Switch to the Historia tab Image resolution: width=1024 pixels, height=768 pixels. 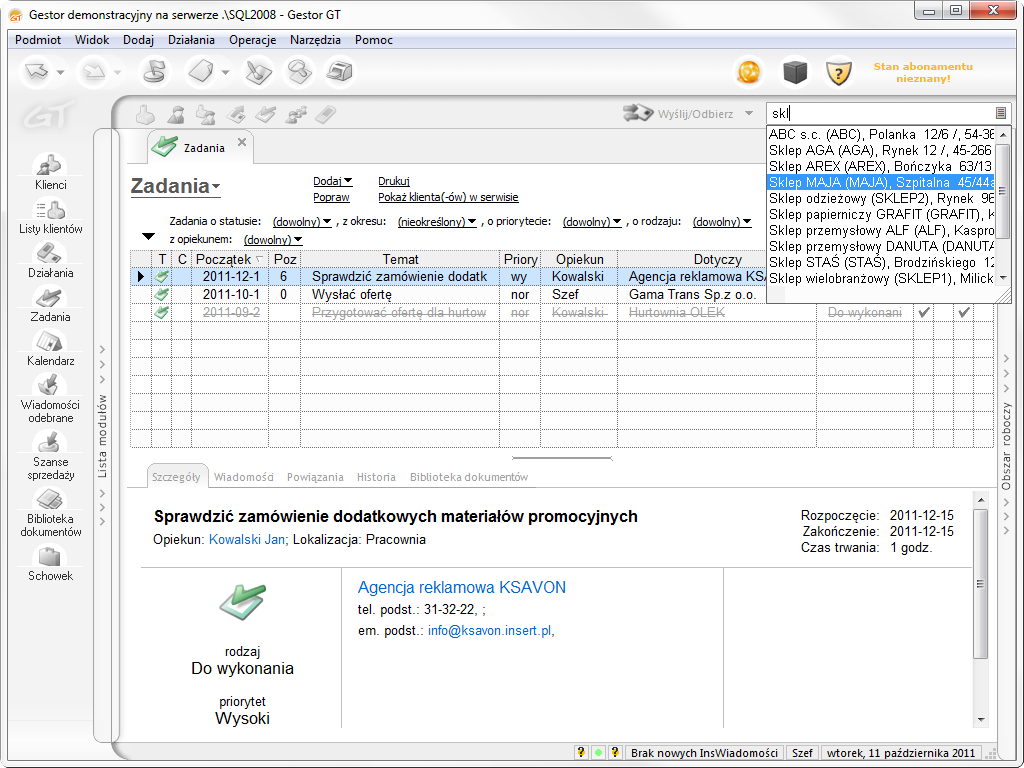click(x=376, y=477)
